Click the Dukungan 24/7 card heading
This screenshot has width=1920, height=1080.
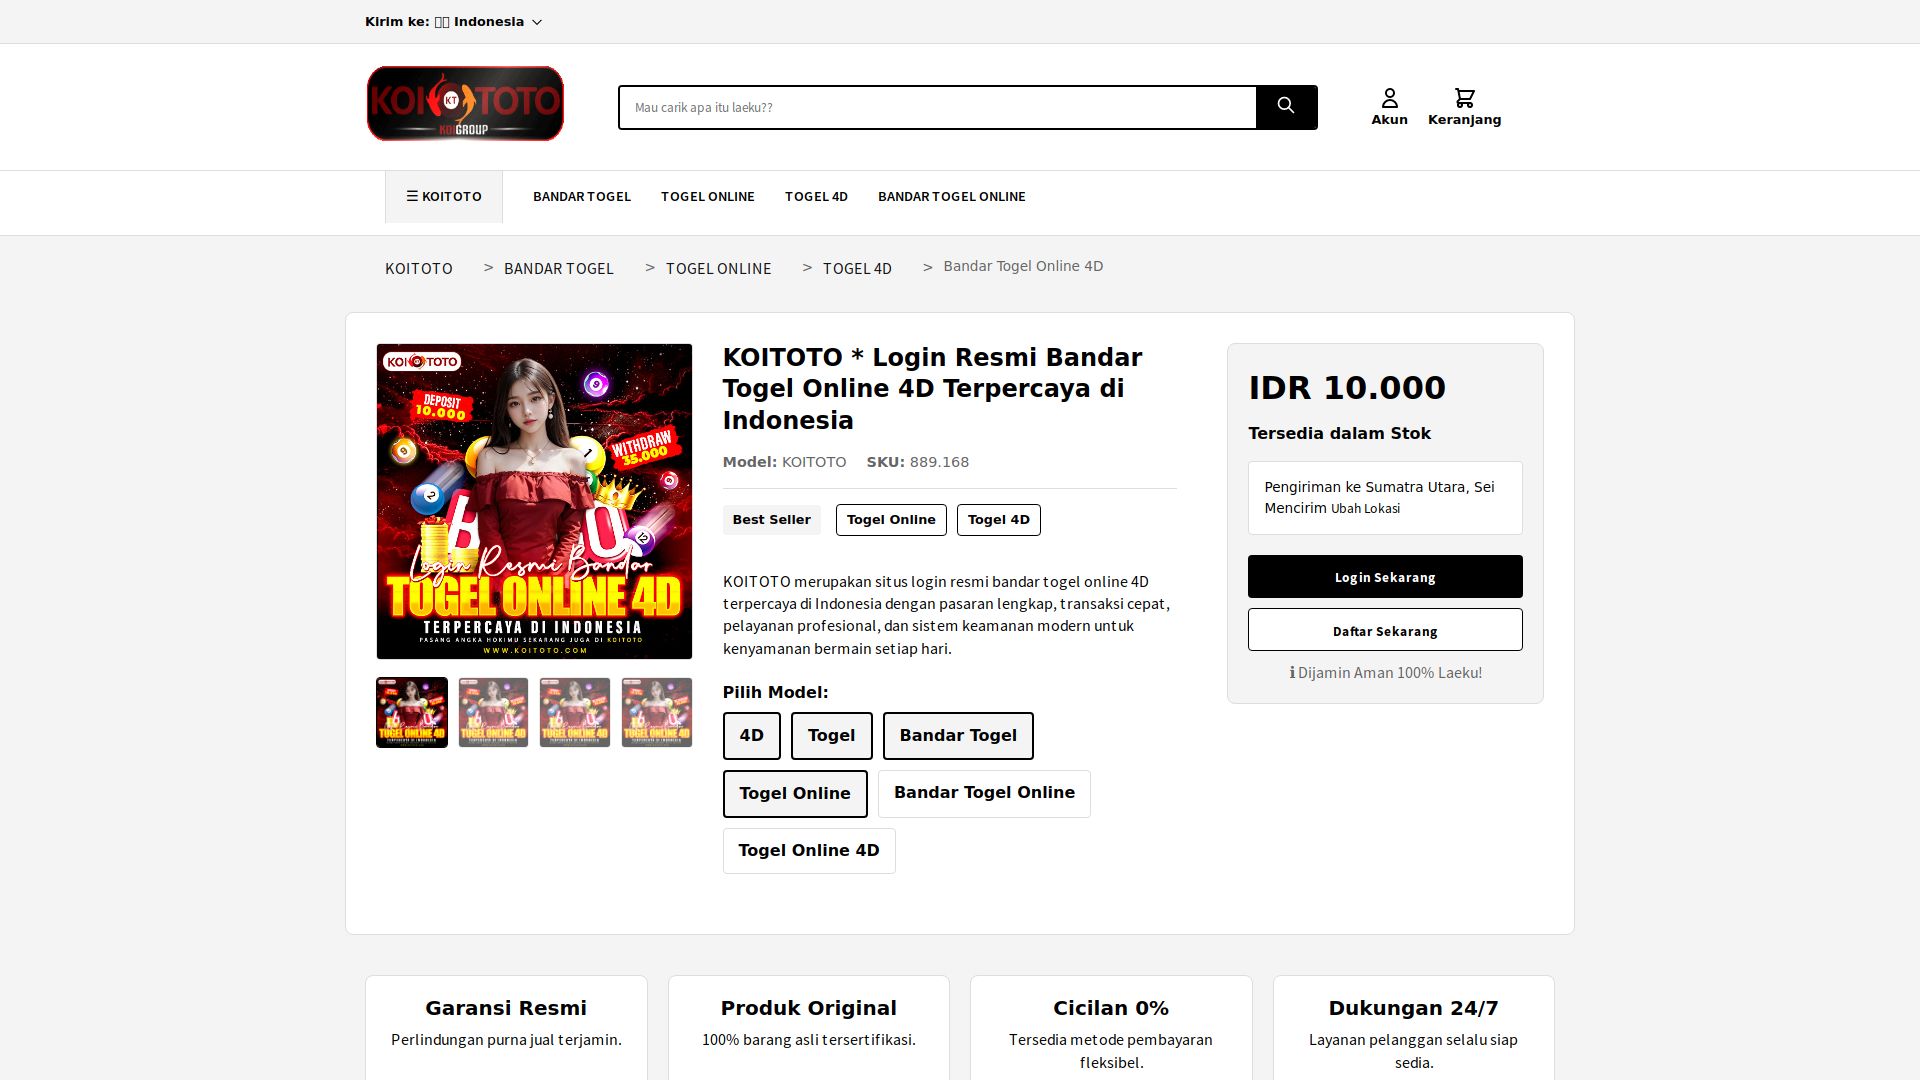coord(1413,1008)
